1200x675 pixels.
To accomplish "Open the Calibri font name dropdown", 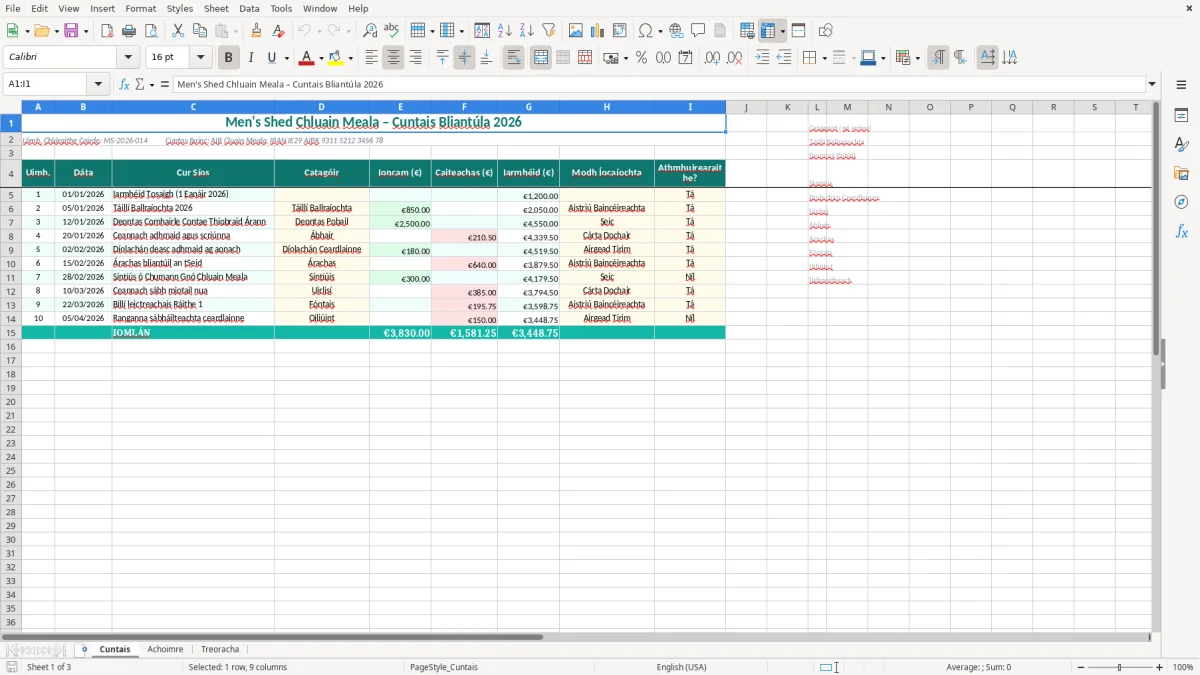I will click(x=128, y=58).
